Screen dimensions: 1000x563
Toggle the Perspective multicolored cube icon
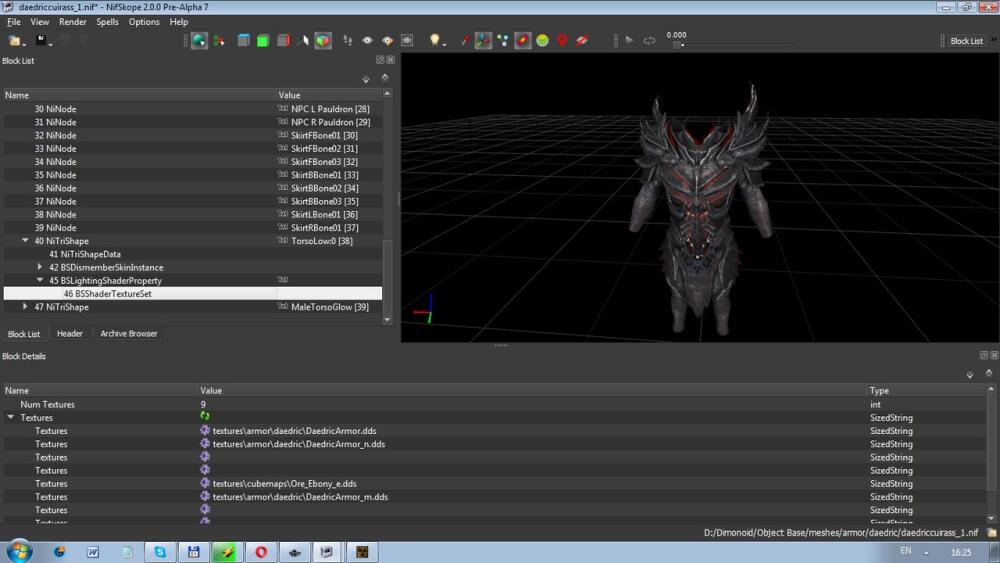click(x=323, y=41)
